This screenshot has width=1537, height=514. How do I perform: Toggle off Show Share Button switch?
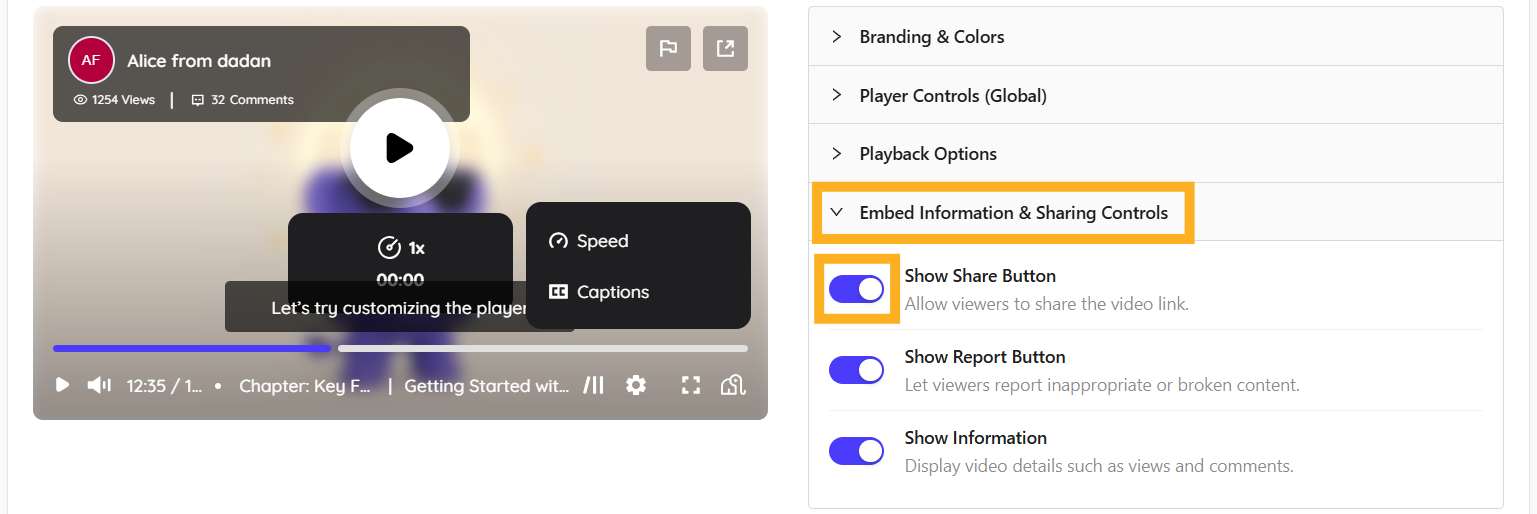point(856,289)
